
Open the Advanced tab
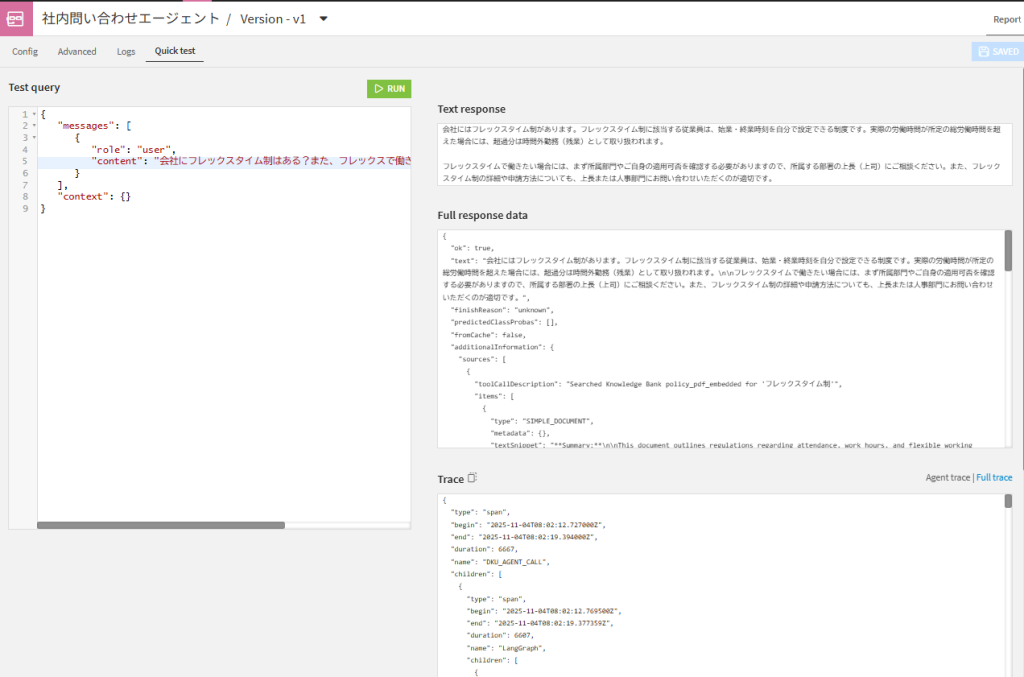(x=77, y=51)
